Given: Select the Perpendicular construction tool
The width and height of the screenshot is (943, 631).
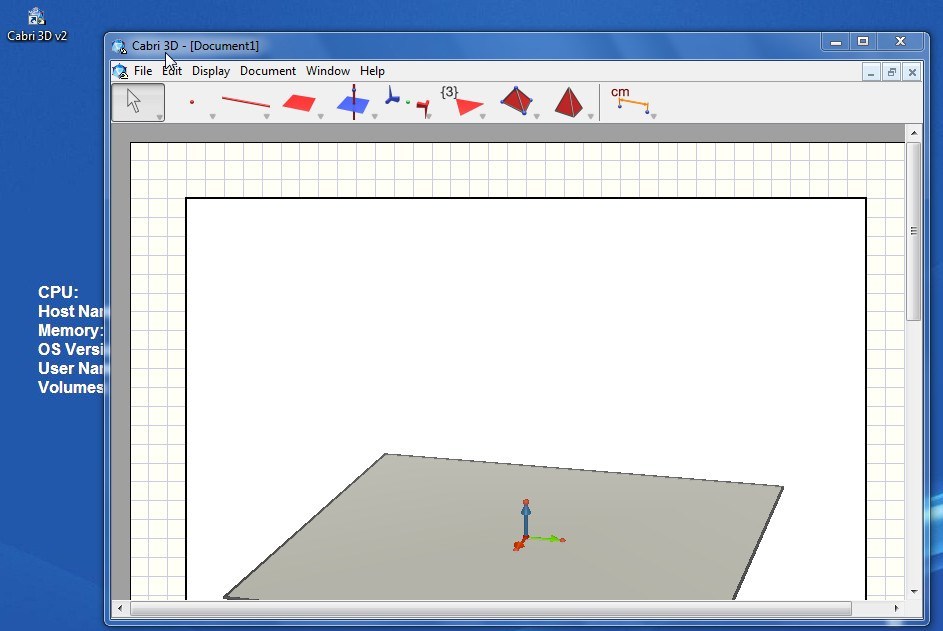Looking at the screenshot, I should pyautogui.click(x=355, y=100).
